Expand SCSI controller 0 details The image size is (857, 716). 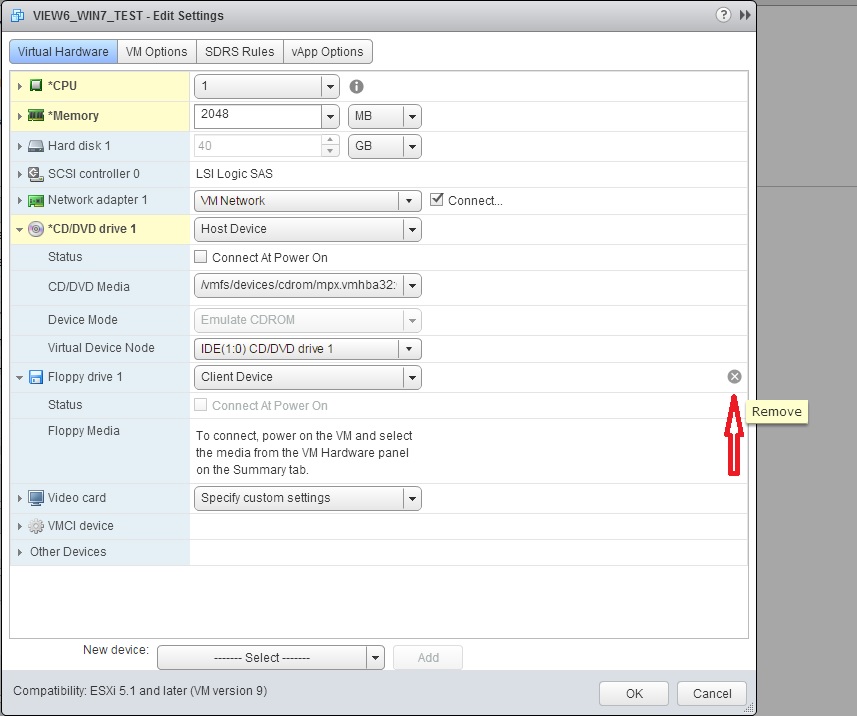[x=20, y=174]
